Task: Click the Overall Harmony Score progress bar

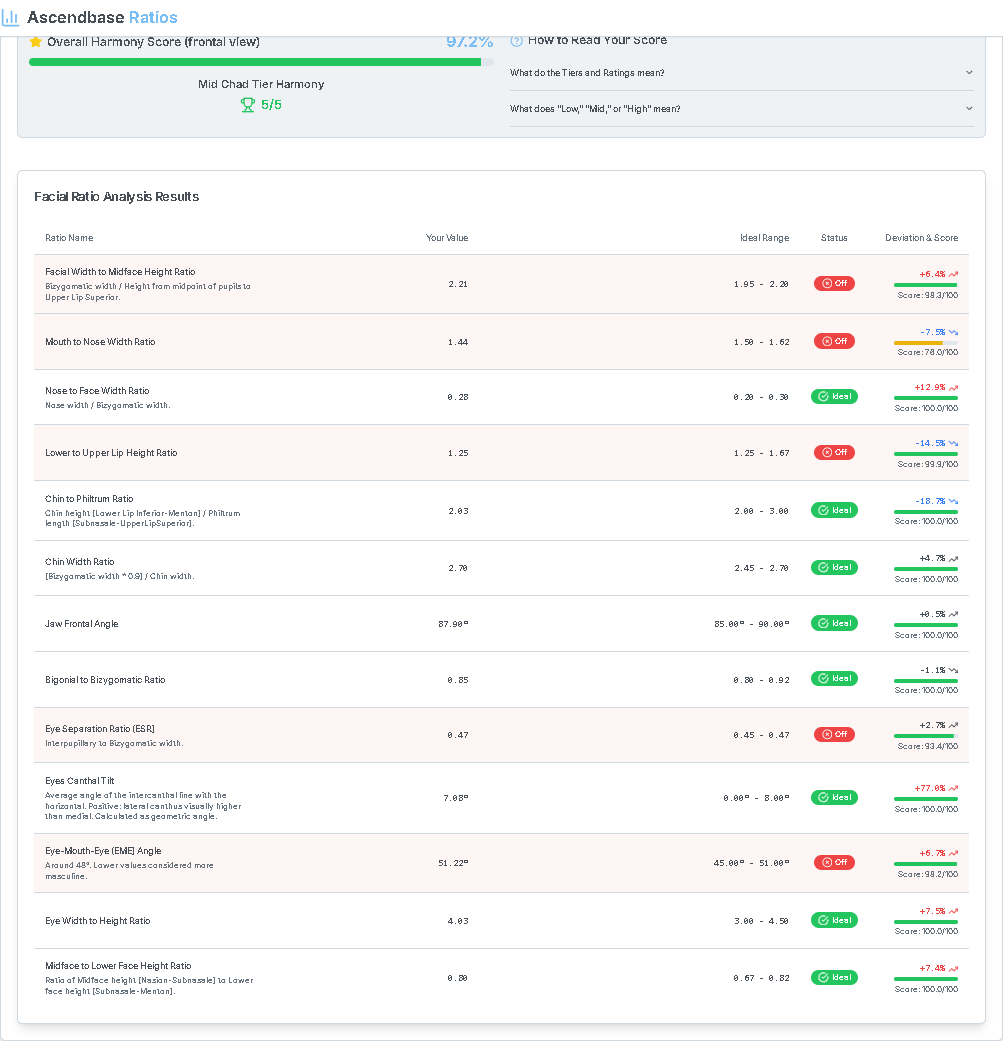Action: 255,62
